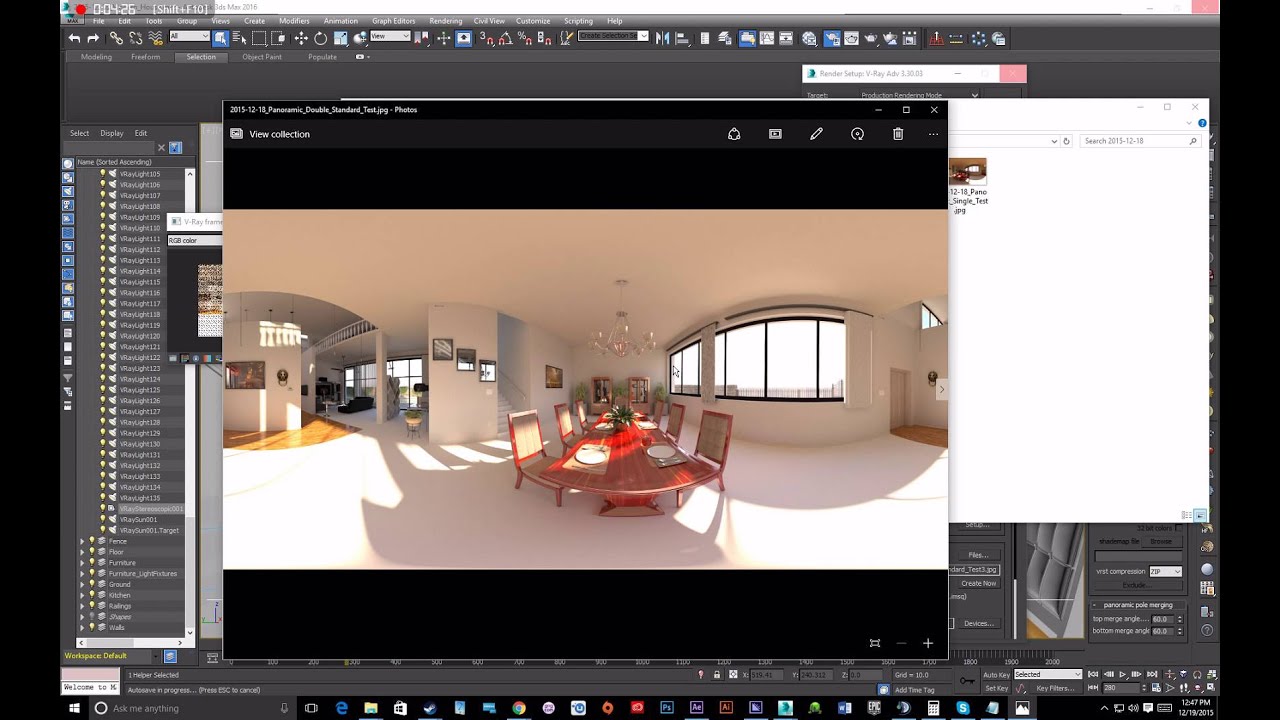Open the selection filter All dropdown
This screenshot has height=720, width=1280.
[189, 37]
